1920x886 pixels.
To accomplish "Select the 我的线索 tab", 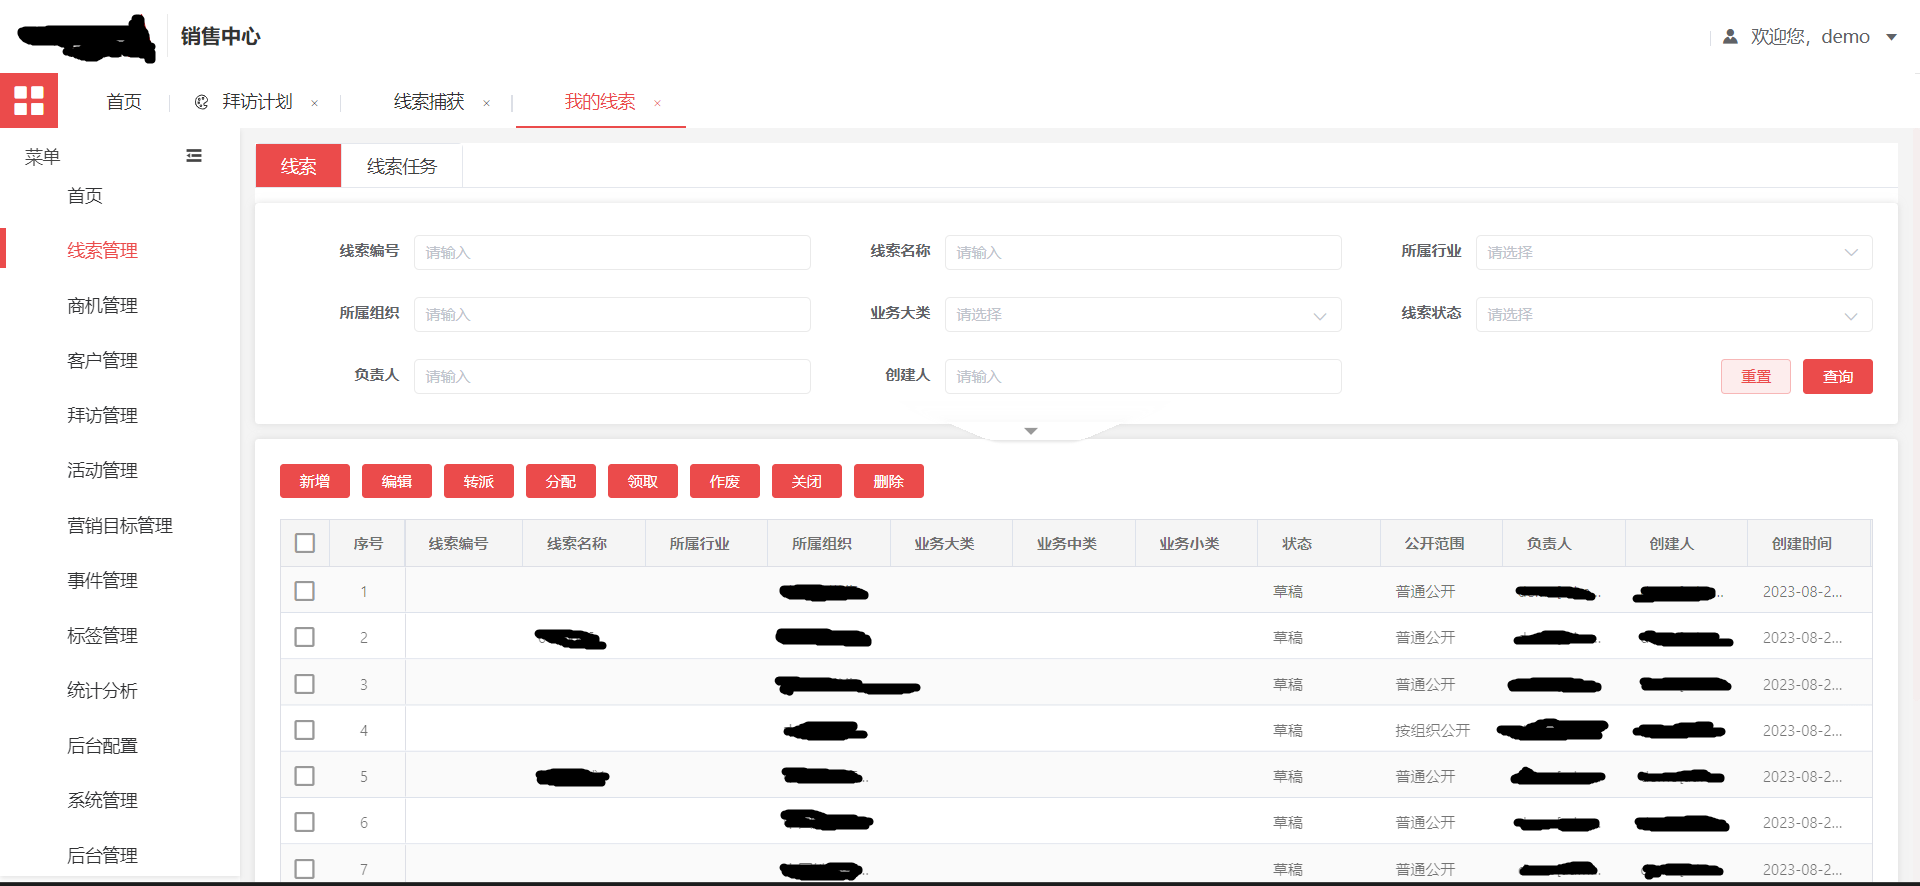I will pos(600,102).
